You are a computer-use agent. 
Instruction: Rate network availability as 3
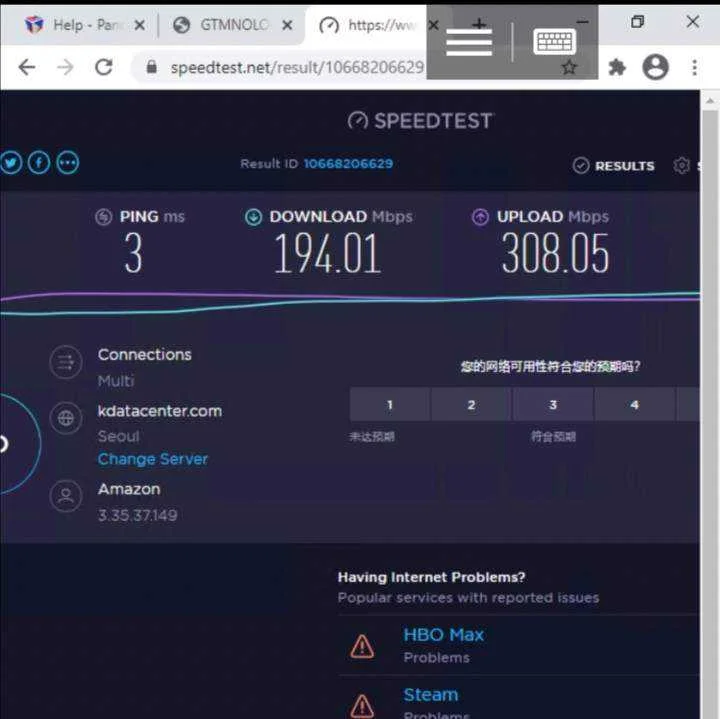[553, 404]
